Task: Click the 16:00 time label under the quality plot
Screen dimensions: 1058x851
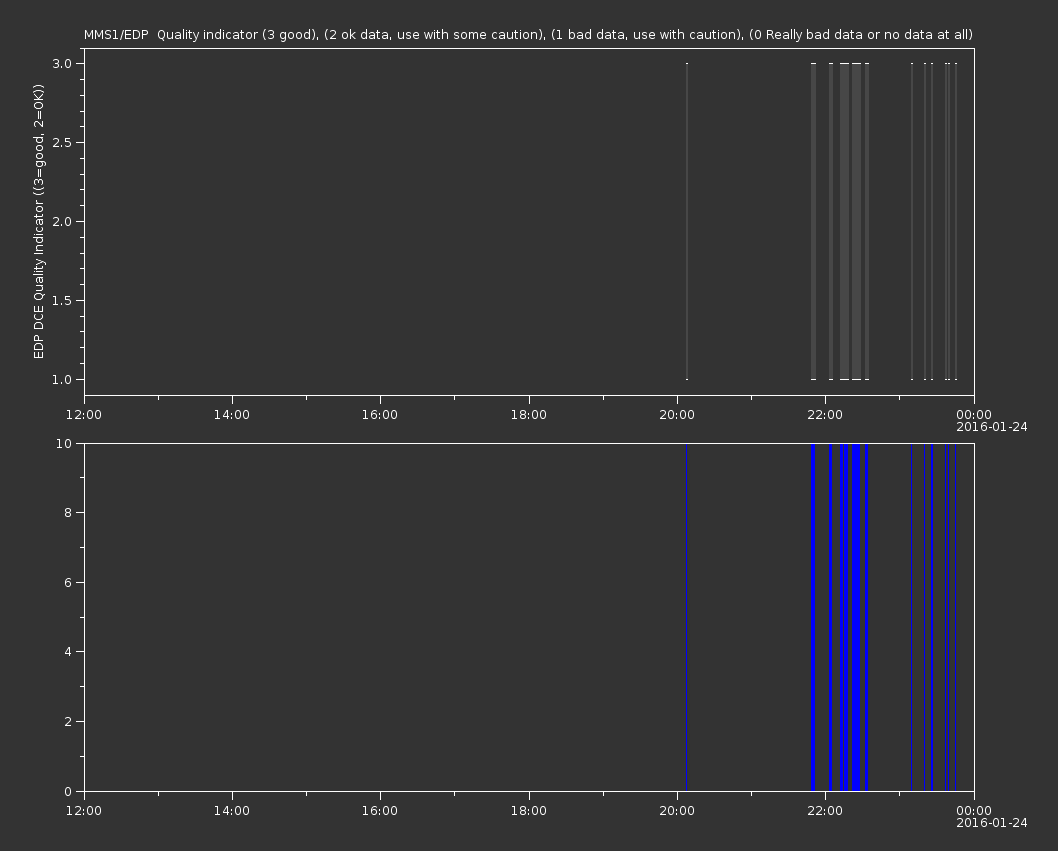Action: coord(380,414)
